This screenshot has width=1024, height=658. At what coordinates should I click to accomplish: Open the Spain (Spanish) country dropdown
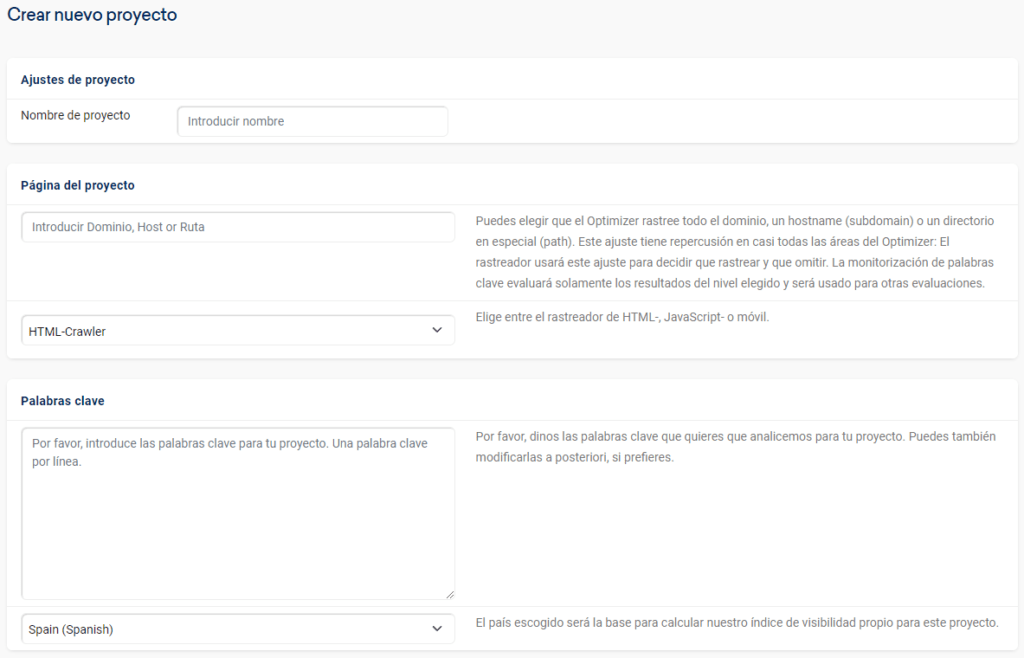(238, 629)
